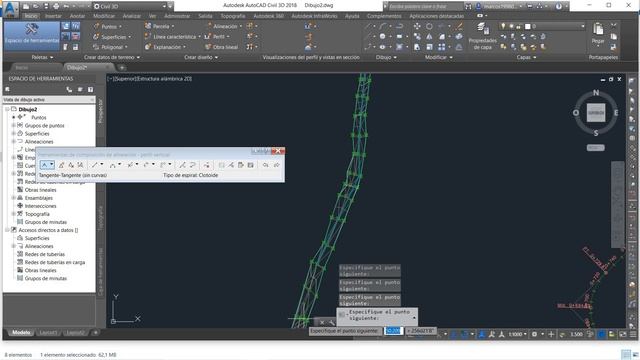Image resolution: width=640 pixels, height=360 pixels.
Task: Expand the Modificar panel group
Action: pos(439,58)
